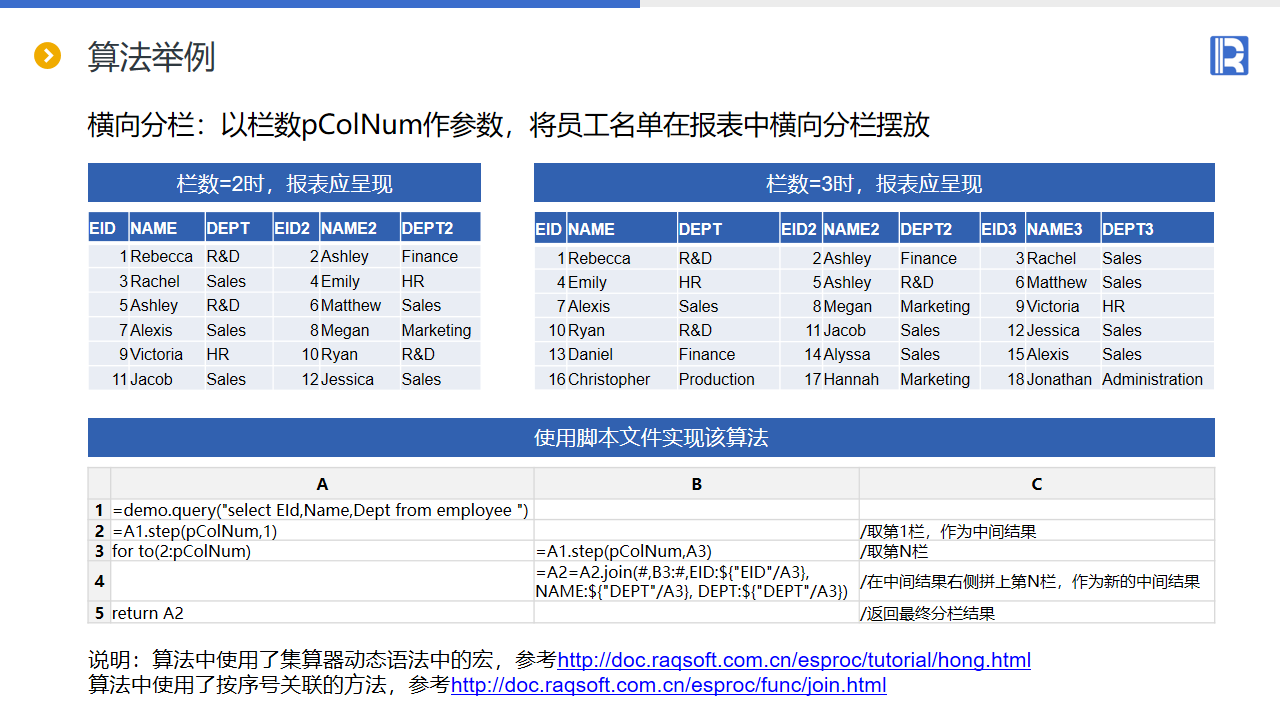Click the '栏数=3时，报表应呈现' banner
1280x720 pixels.
pos(873,184)
